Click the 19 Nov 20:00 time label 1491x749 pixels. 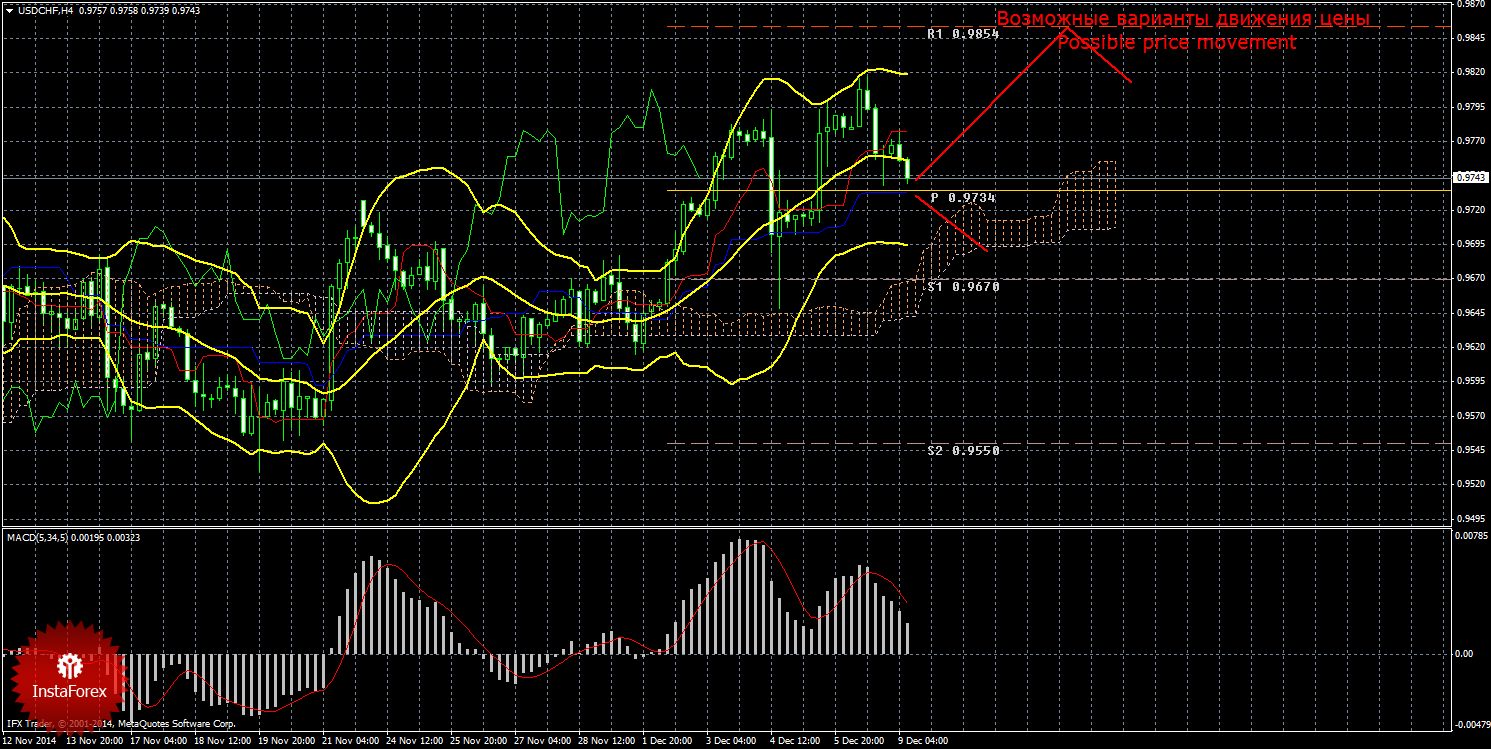[287, 742]
